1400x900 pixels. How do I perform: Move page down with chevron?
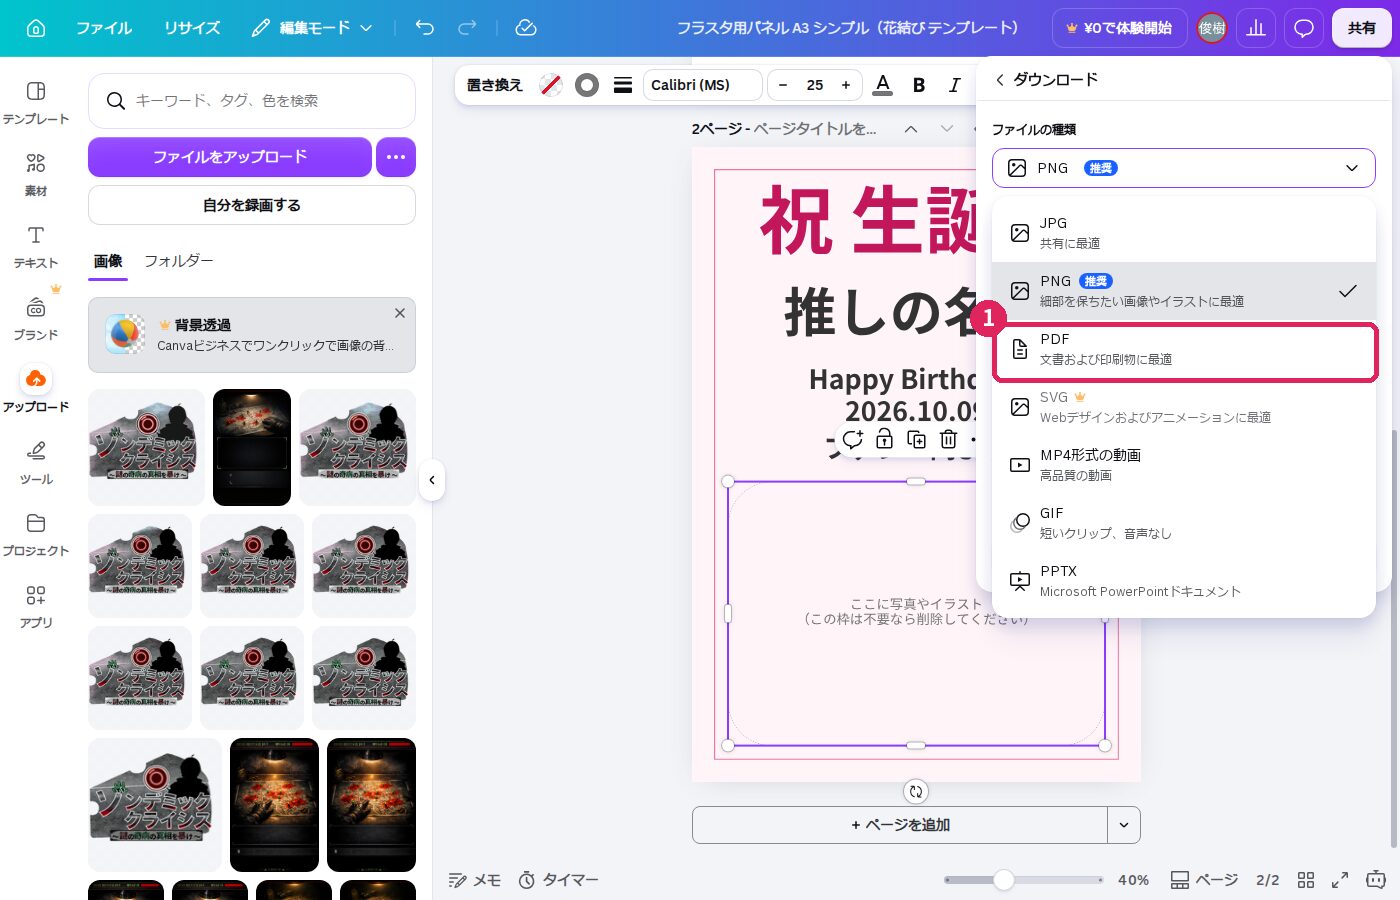(x=947, y=129)
